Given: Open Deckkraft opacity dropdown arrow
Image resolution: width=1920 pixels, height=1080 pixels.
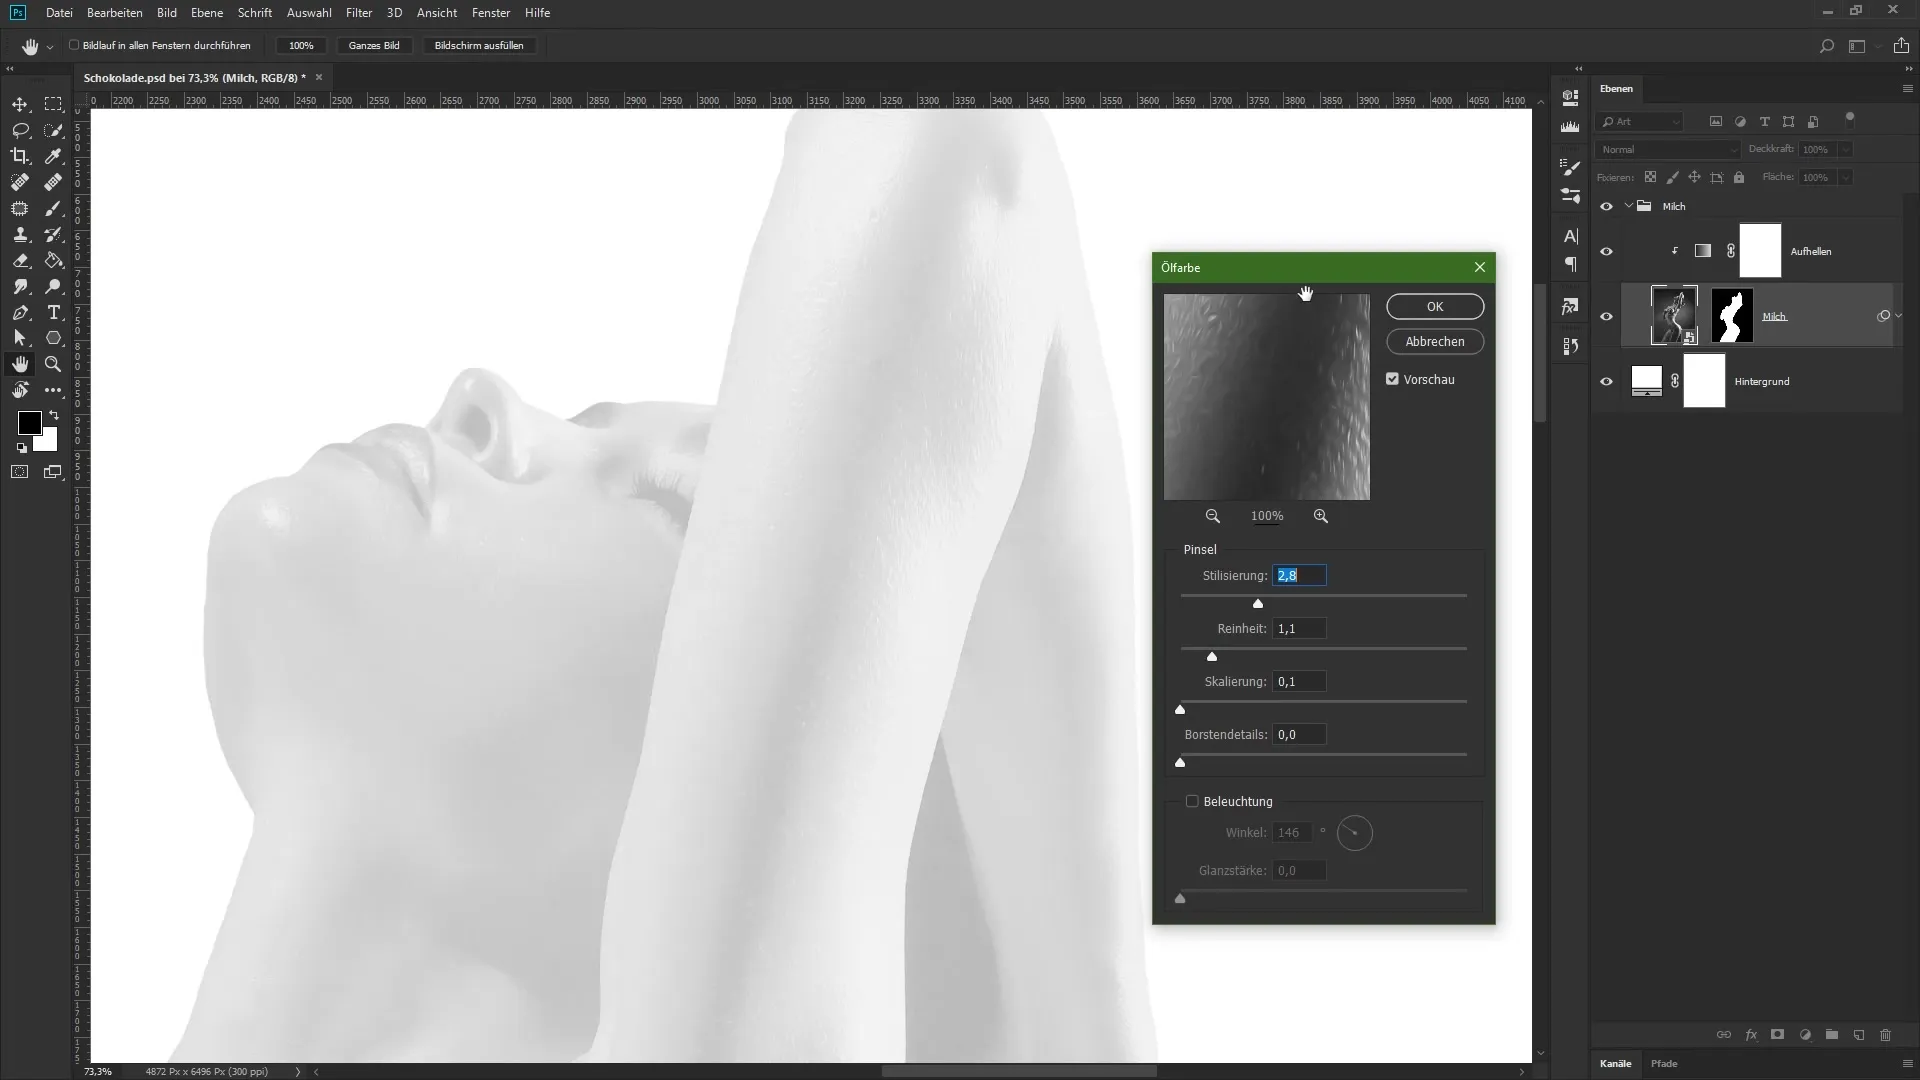Looking at the screenshot, I should [1845, 149].
